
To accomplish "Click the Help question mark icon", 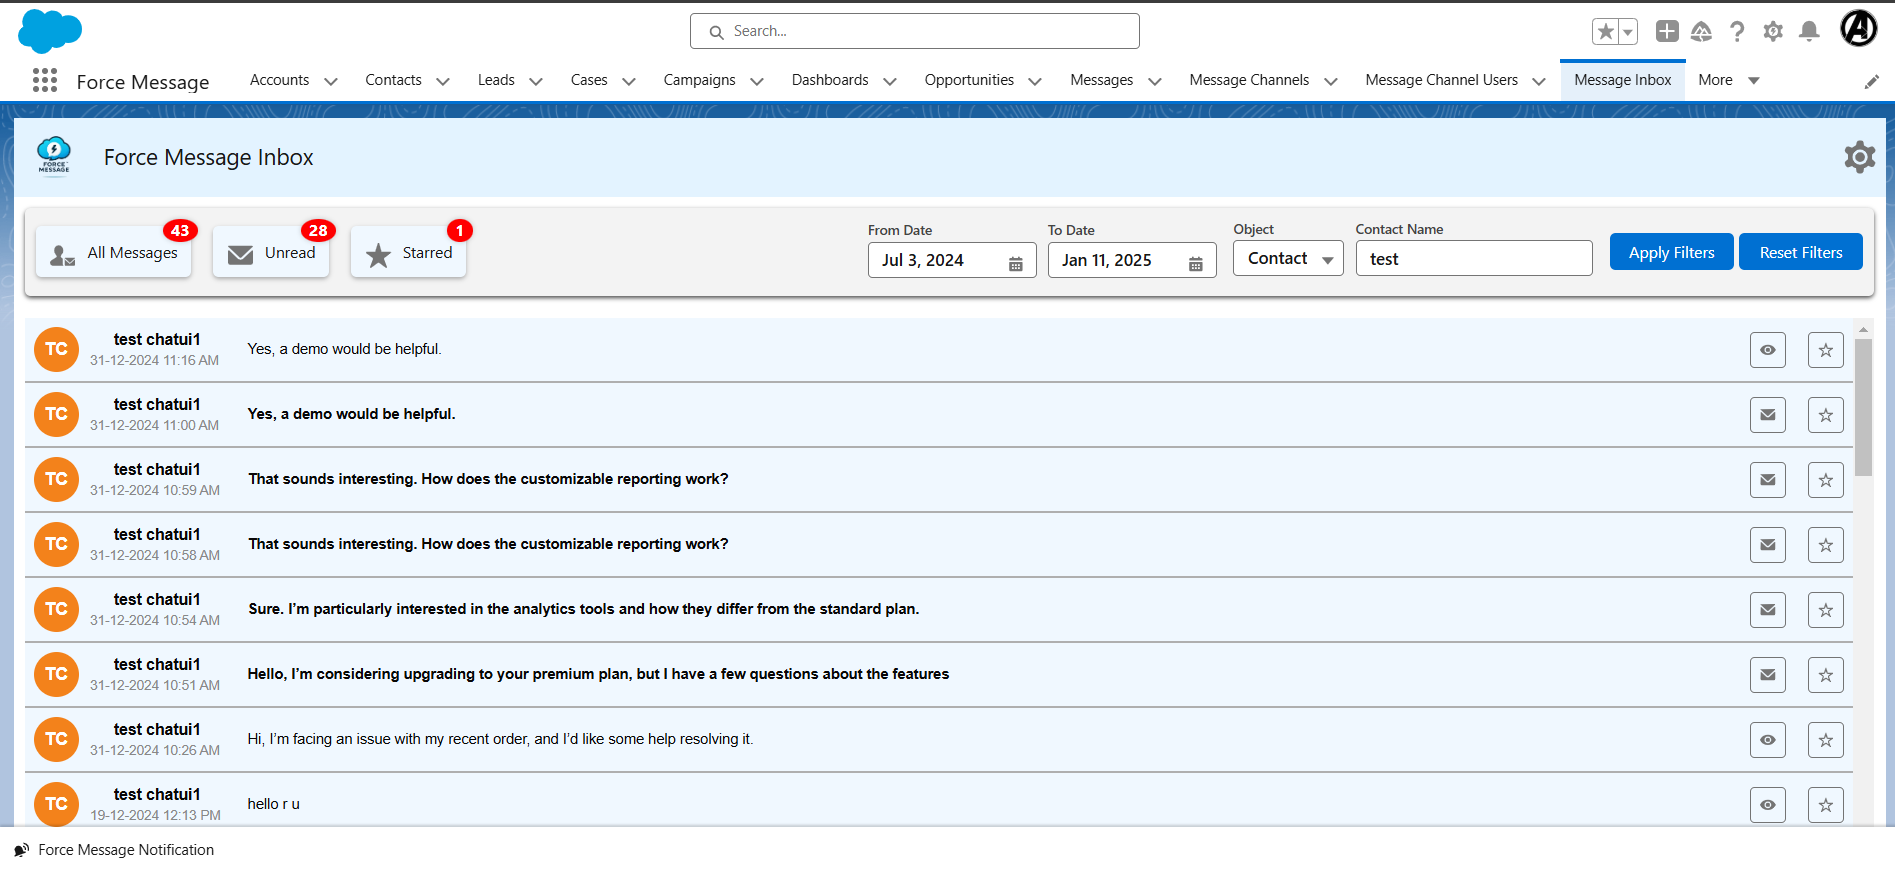I will (1737, 32).
